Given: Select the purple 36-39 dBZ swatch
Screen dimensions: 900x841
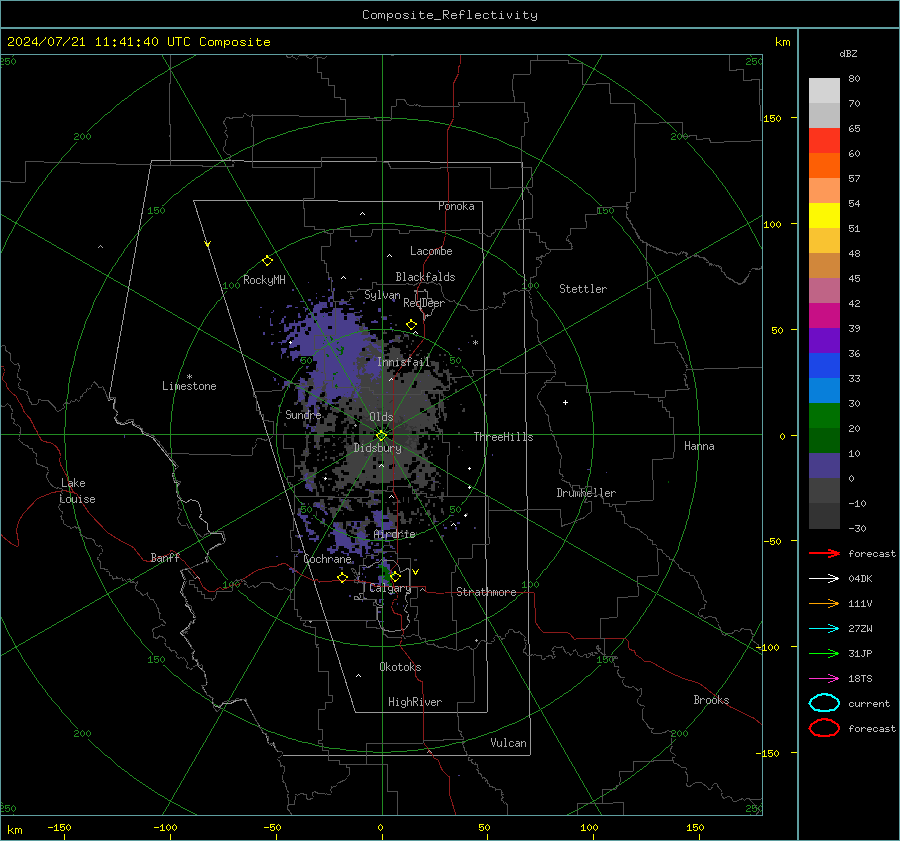Looking at the screenshot, I should pyautogui.click(x=824, y=340).
